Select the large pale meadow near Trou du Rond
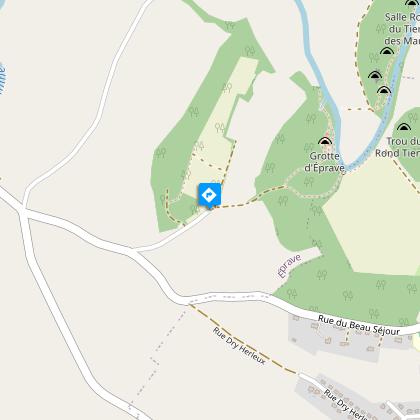The height and width of the screenshot is (420, 420). 373,217
